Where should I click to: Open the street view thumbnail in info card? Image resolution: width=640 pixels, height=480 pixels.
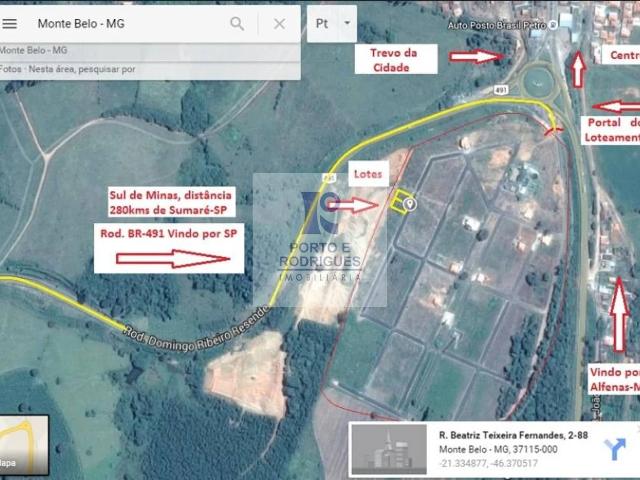tap(389, 449)
